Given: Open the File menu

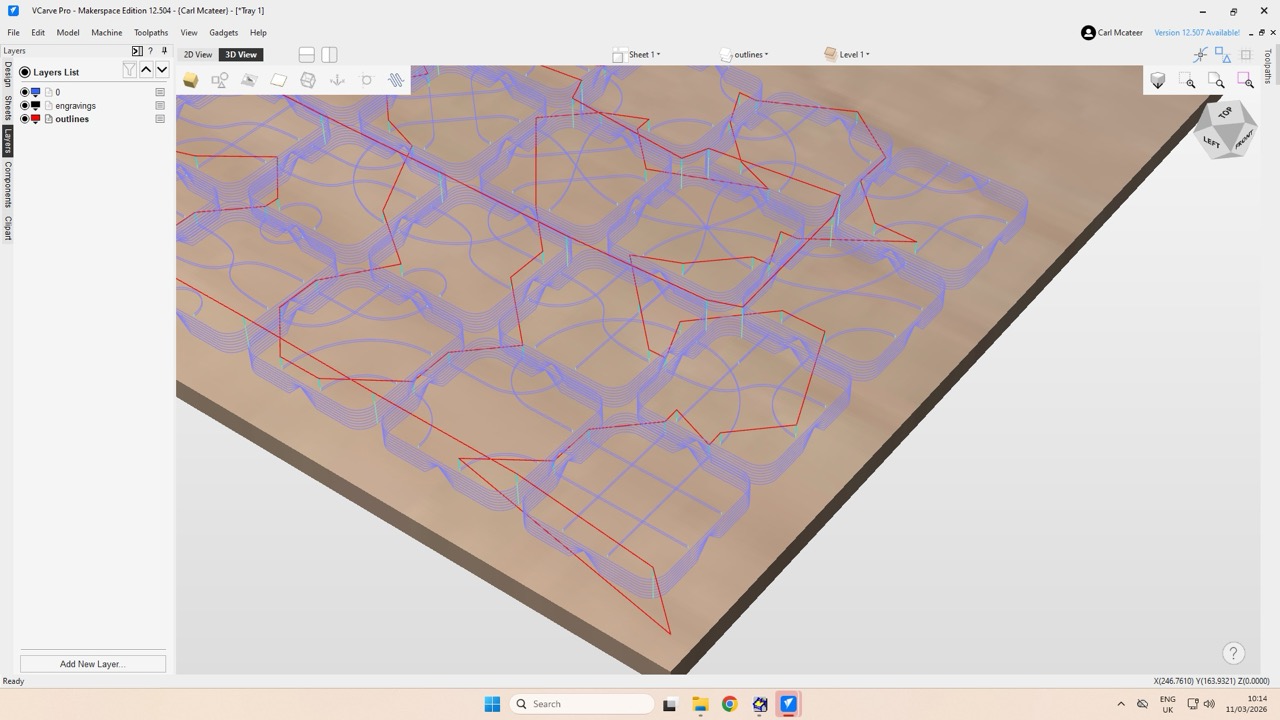Looking at the screenshot, I should [13, 33].
